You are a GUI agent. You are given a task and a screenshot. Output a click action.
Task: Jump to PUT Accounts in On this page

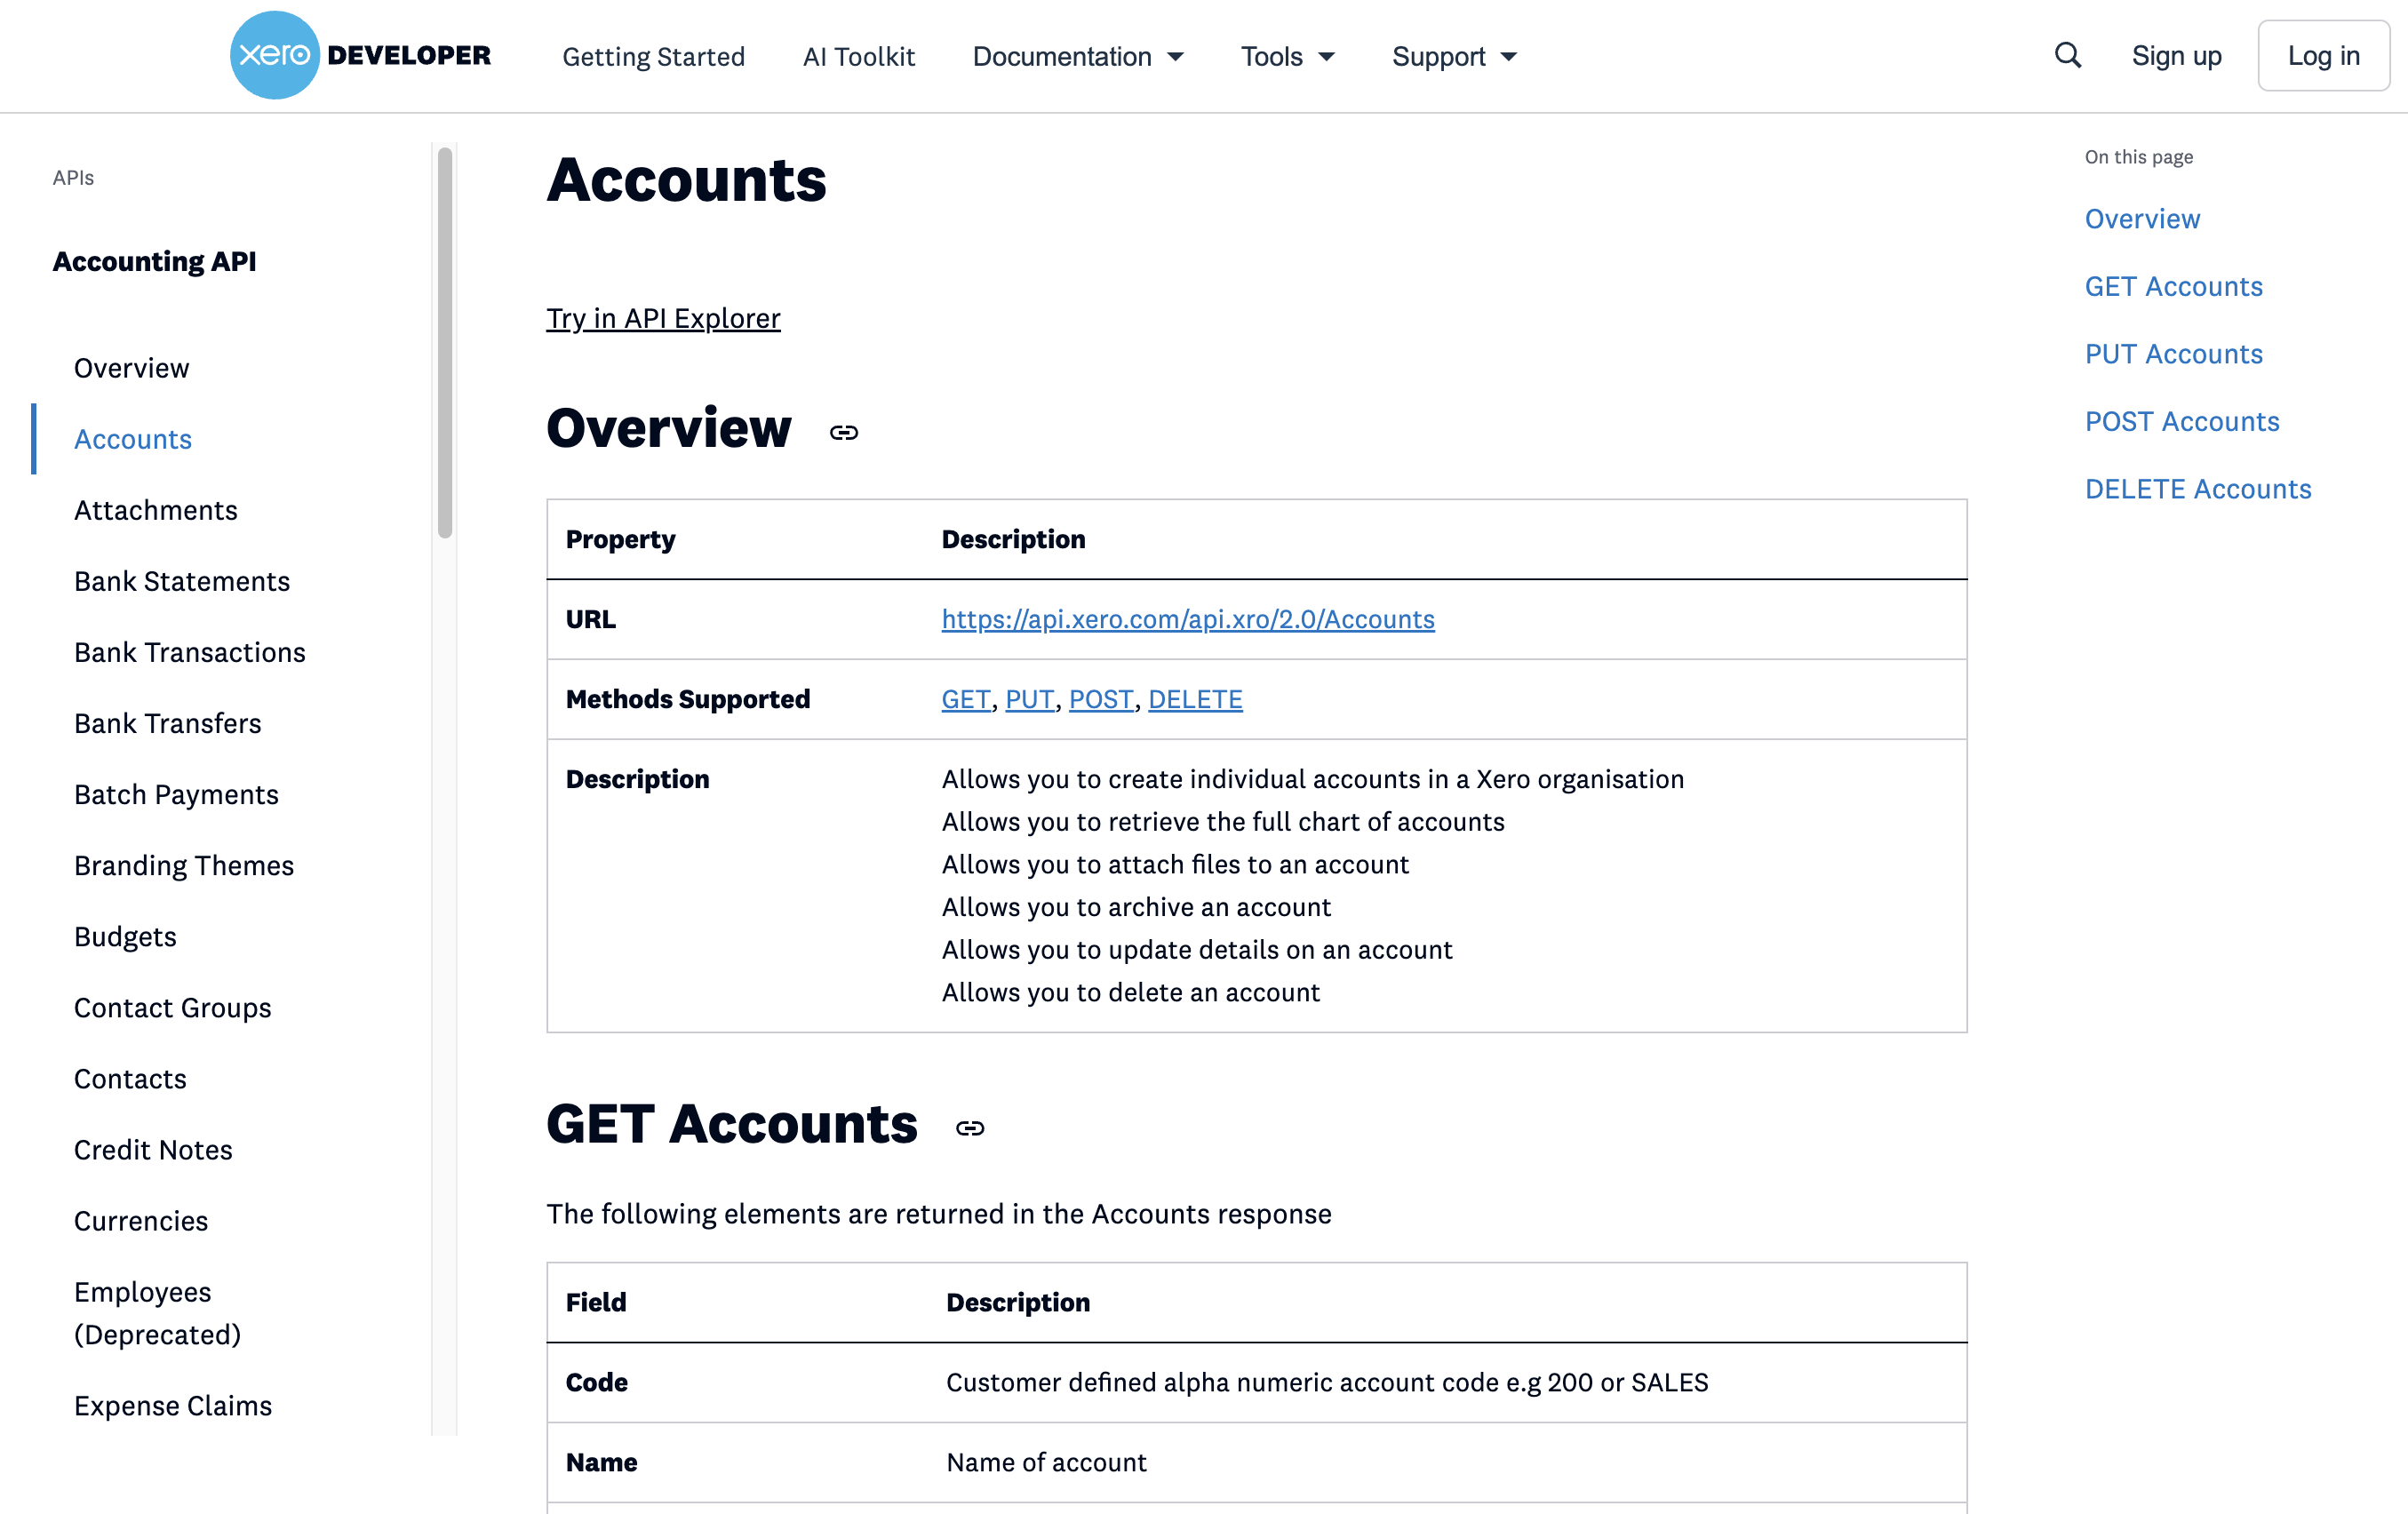tap(2173, 354)
